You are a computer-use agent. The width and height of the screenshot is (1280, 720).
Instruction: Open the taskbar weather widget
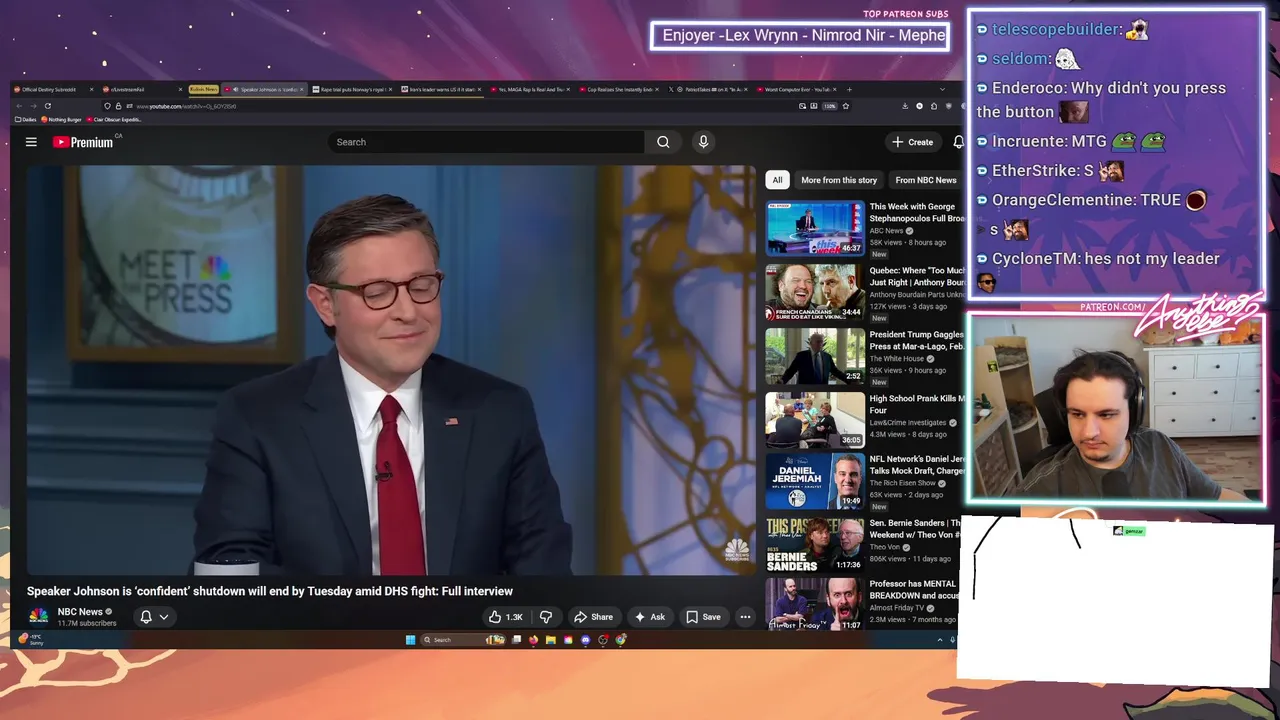click(32, 639)
